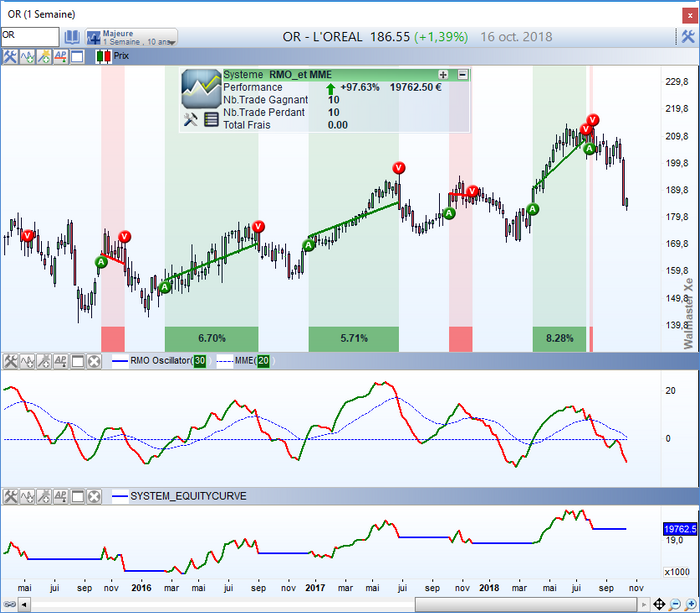Maximize the price panel window icon

(77, 57)
